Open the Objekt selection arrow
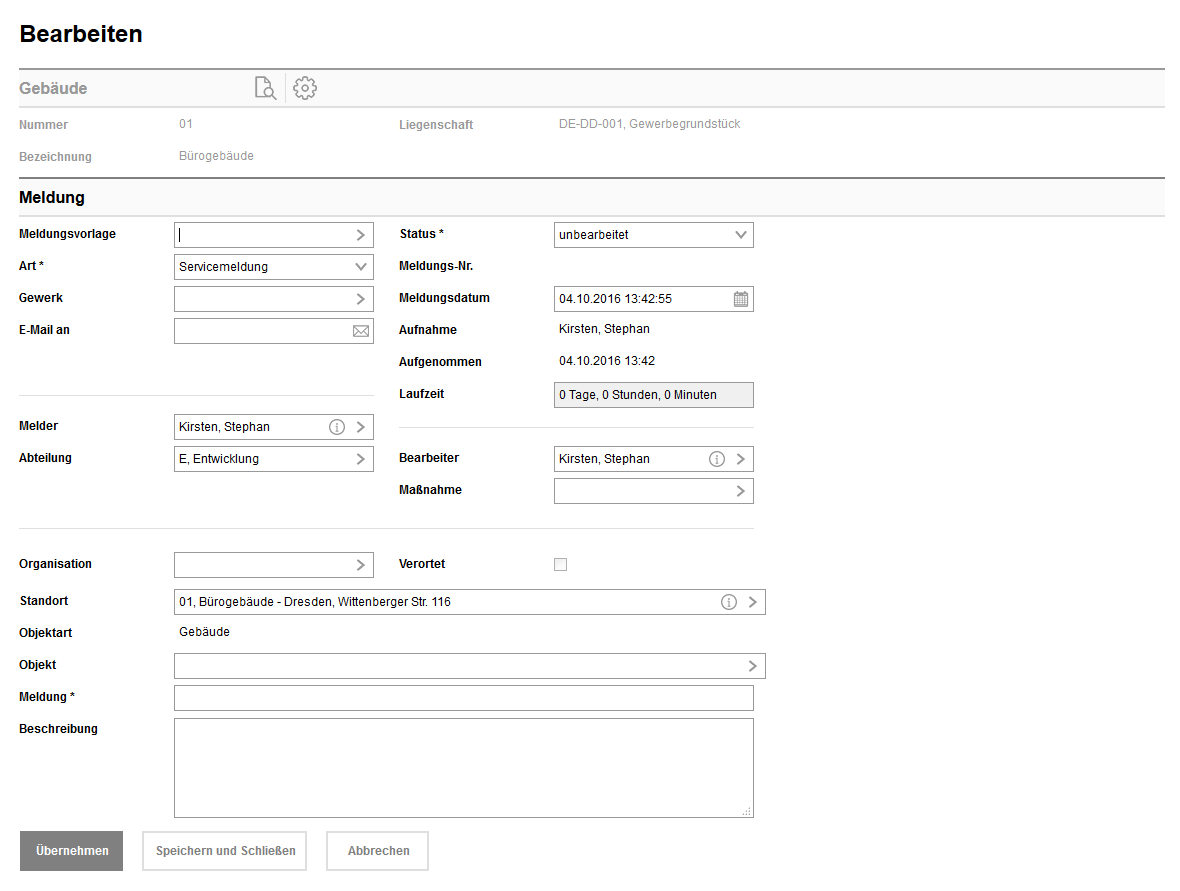 (753, 666)
